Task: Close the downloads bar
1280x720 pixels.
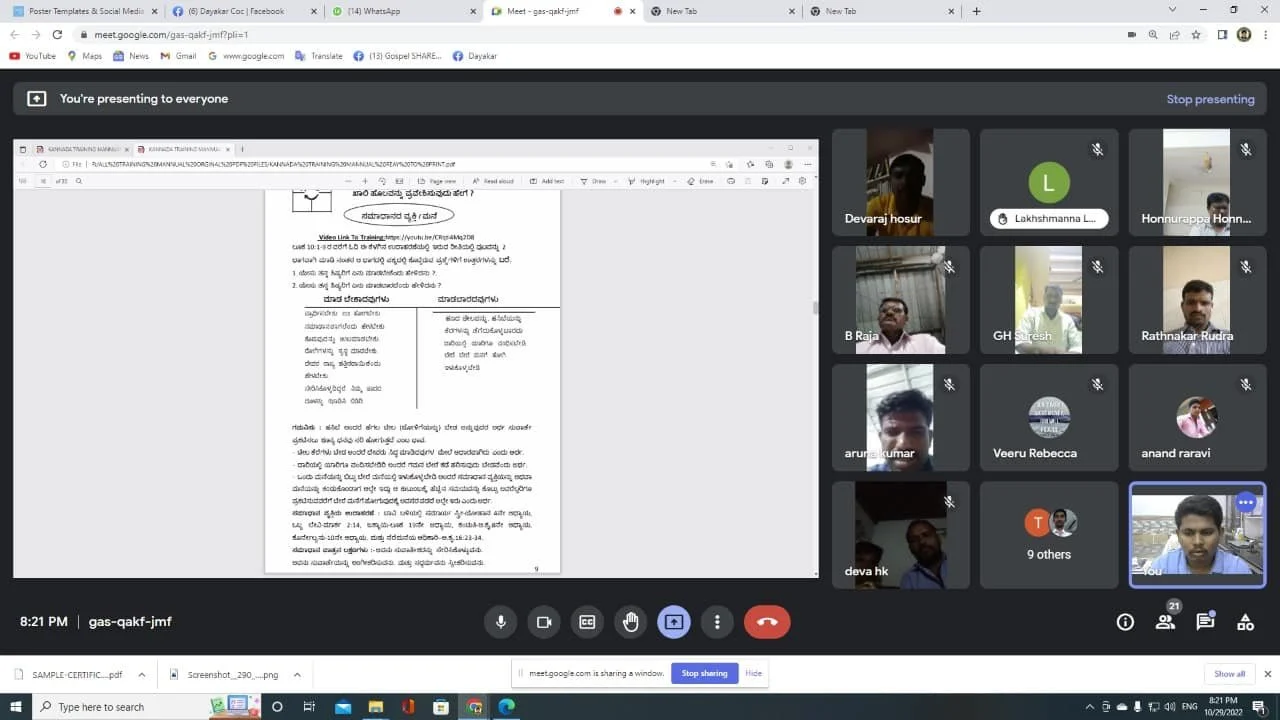Action: [x=1267, y=674]
